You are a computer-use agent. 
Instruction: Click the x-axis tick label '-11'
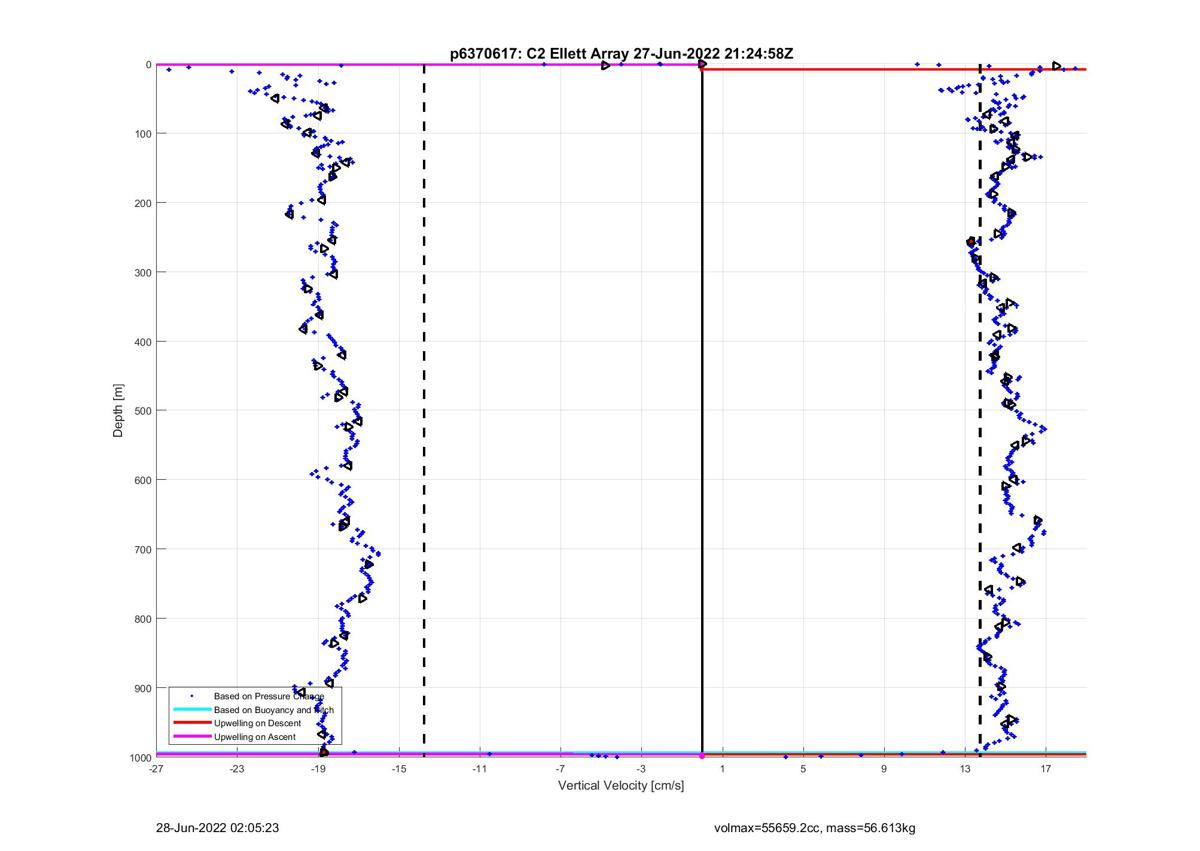(x=480, y=770)
